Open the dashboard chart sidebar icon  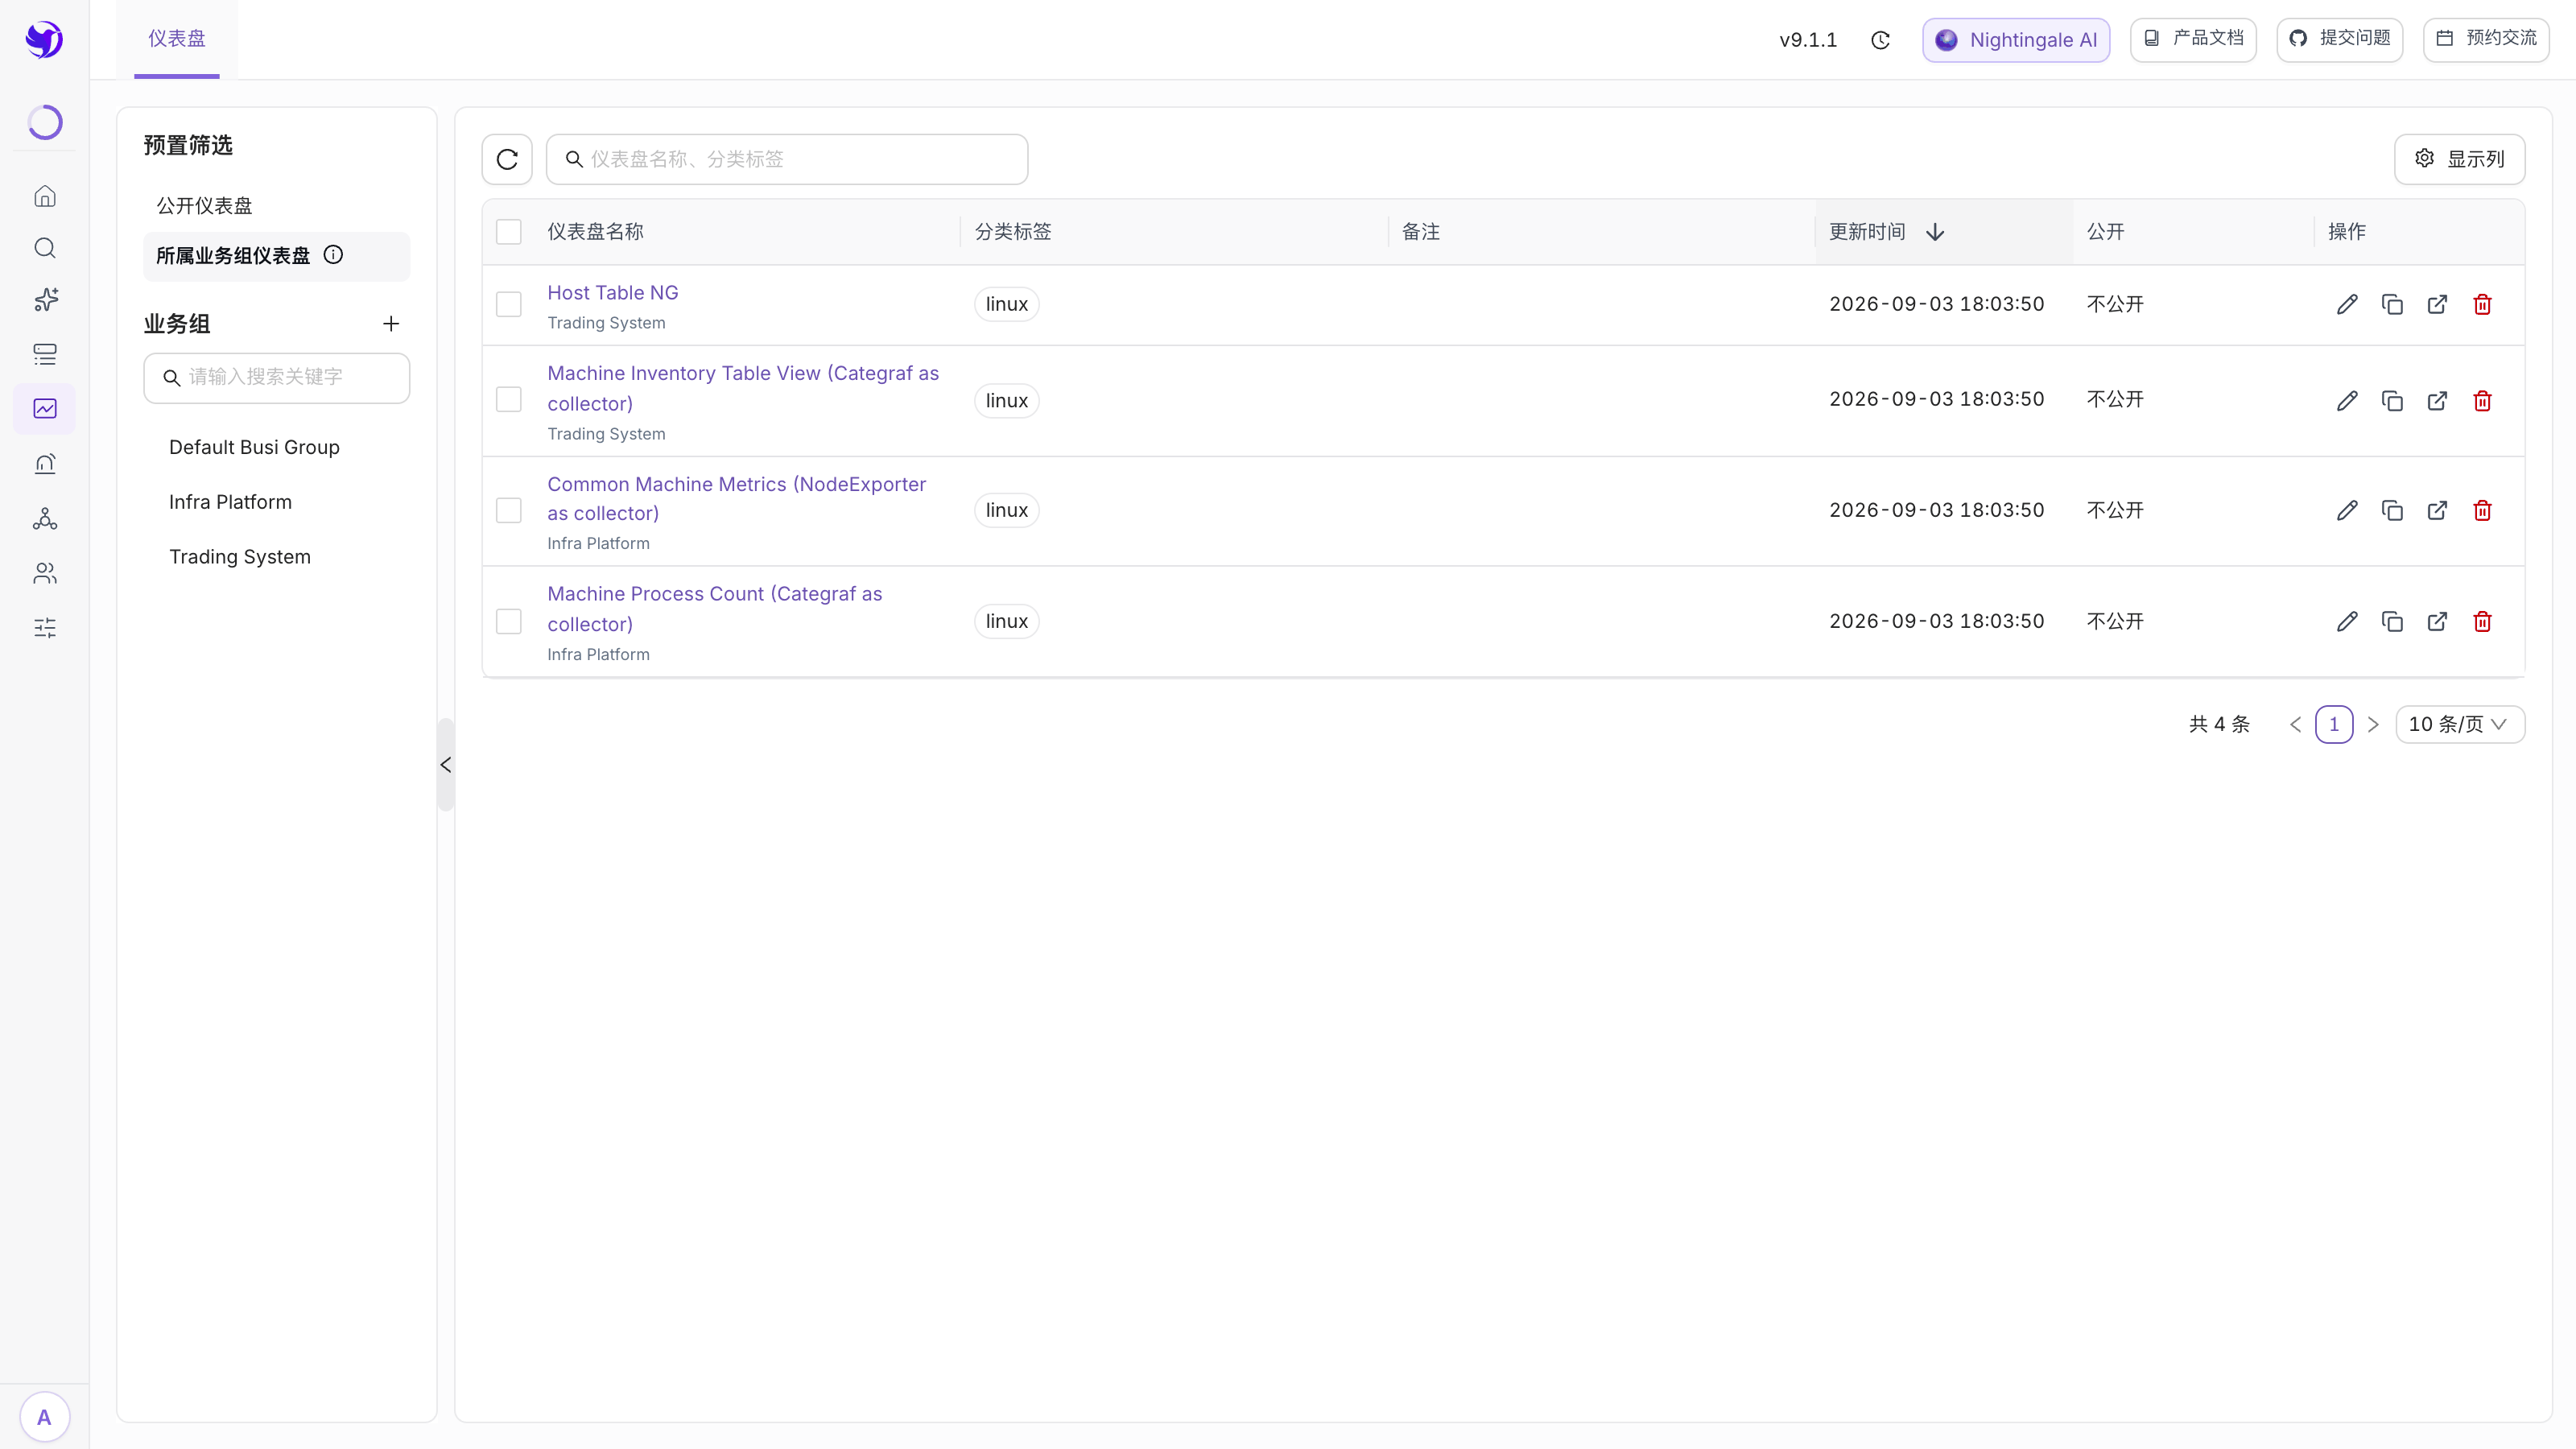tap(45, 409)
